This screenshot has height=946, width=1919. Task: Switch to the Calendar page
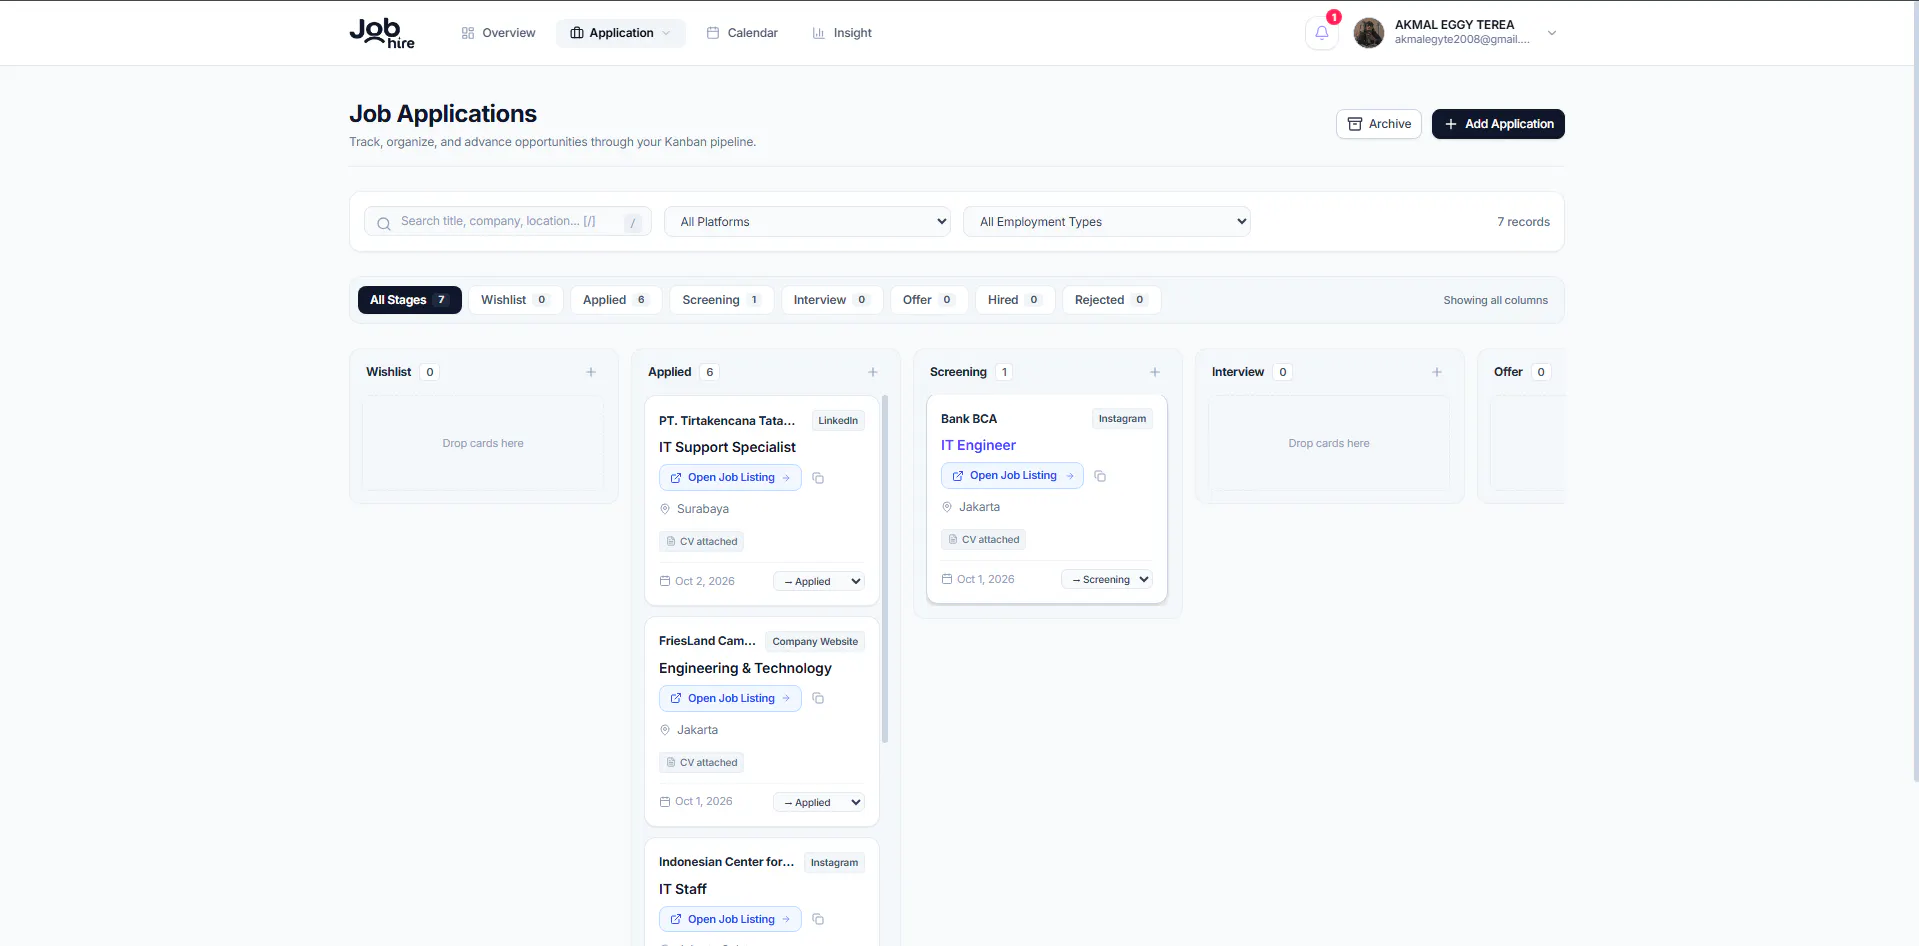pyautogui.click(x=742, y=33)
